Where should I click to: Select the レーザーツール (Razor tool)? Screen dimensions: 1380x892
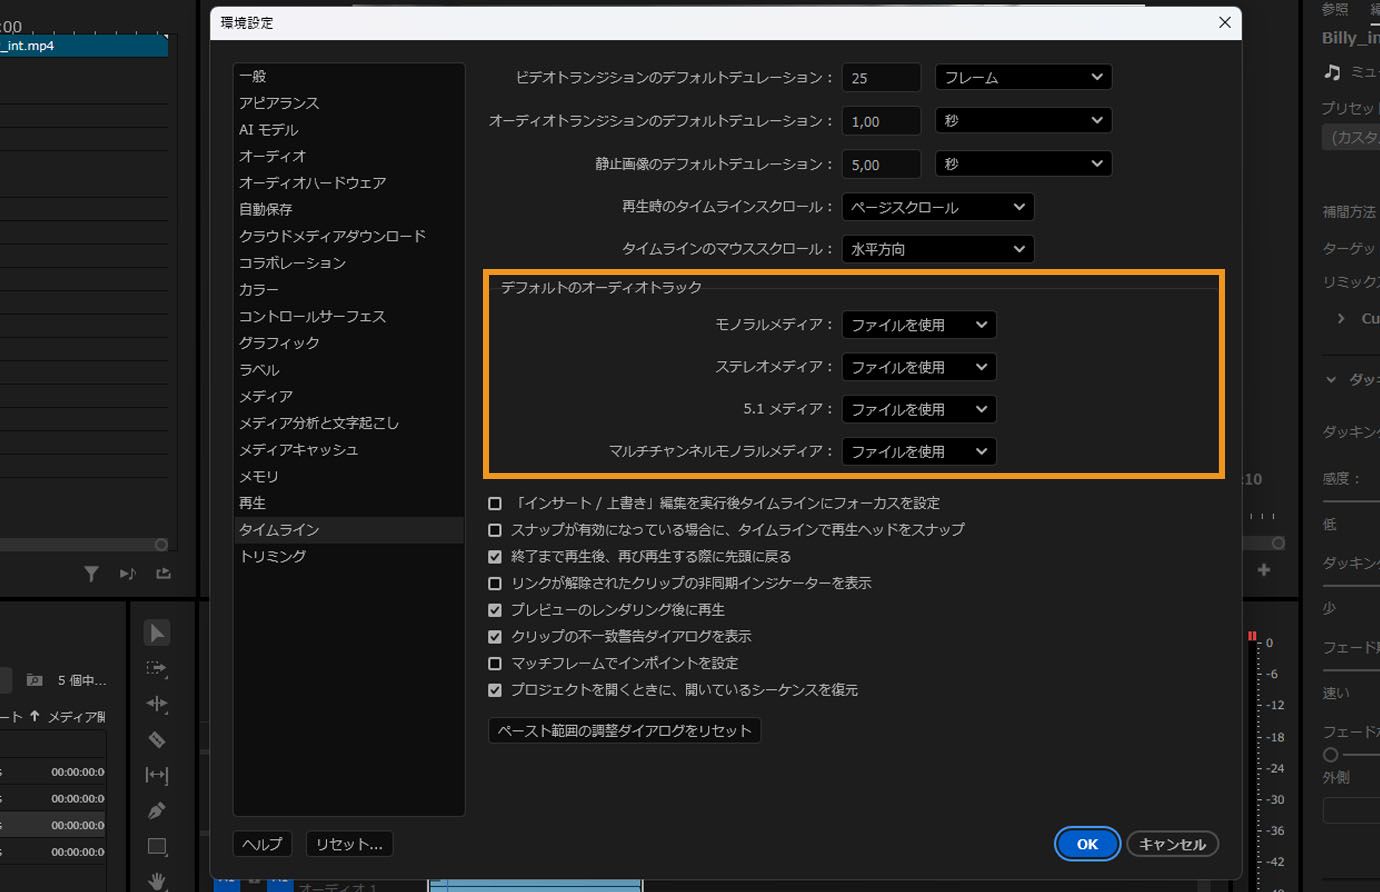coord(157,740)
